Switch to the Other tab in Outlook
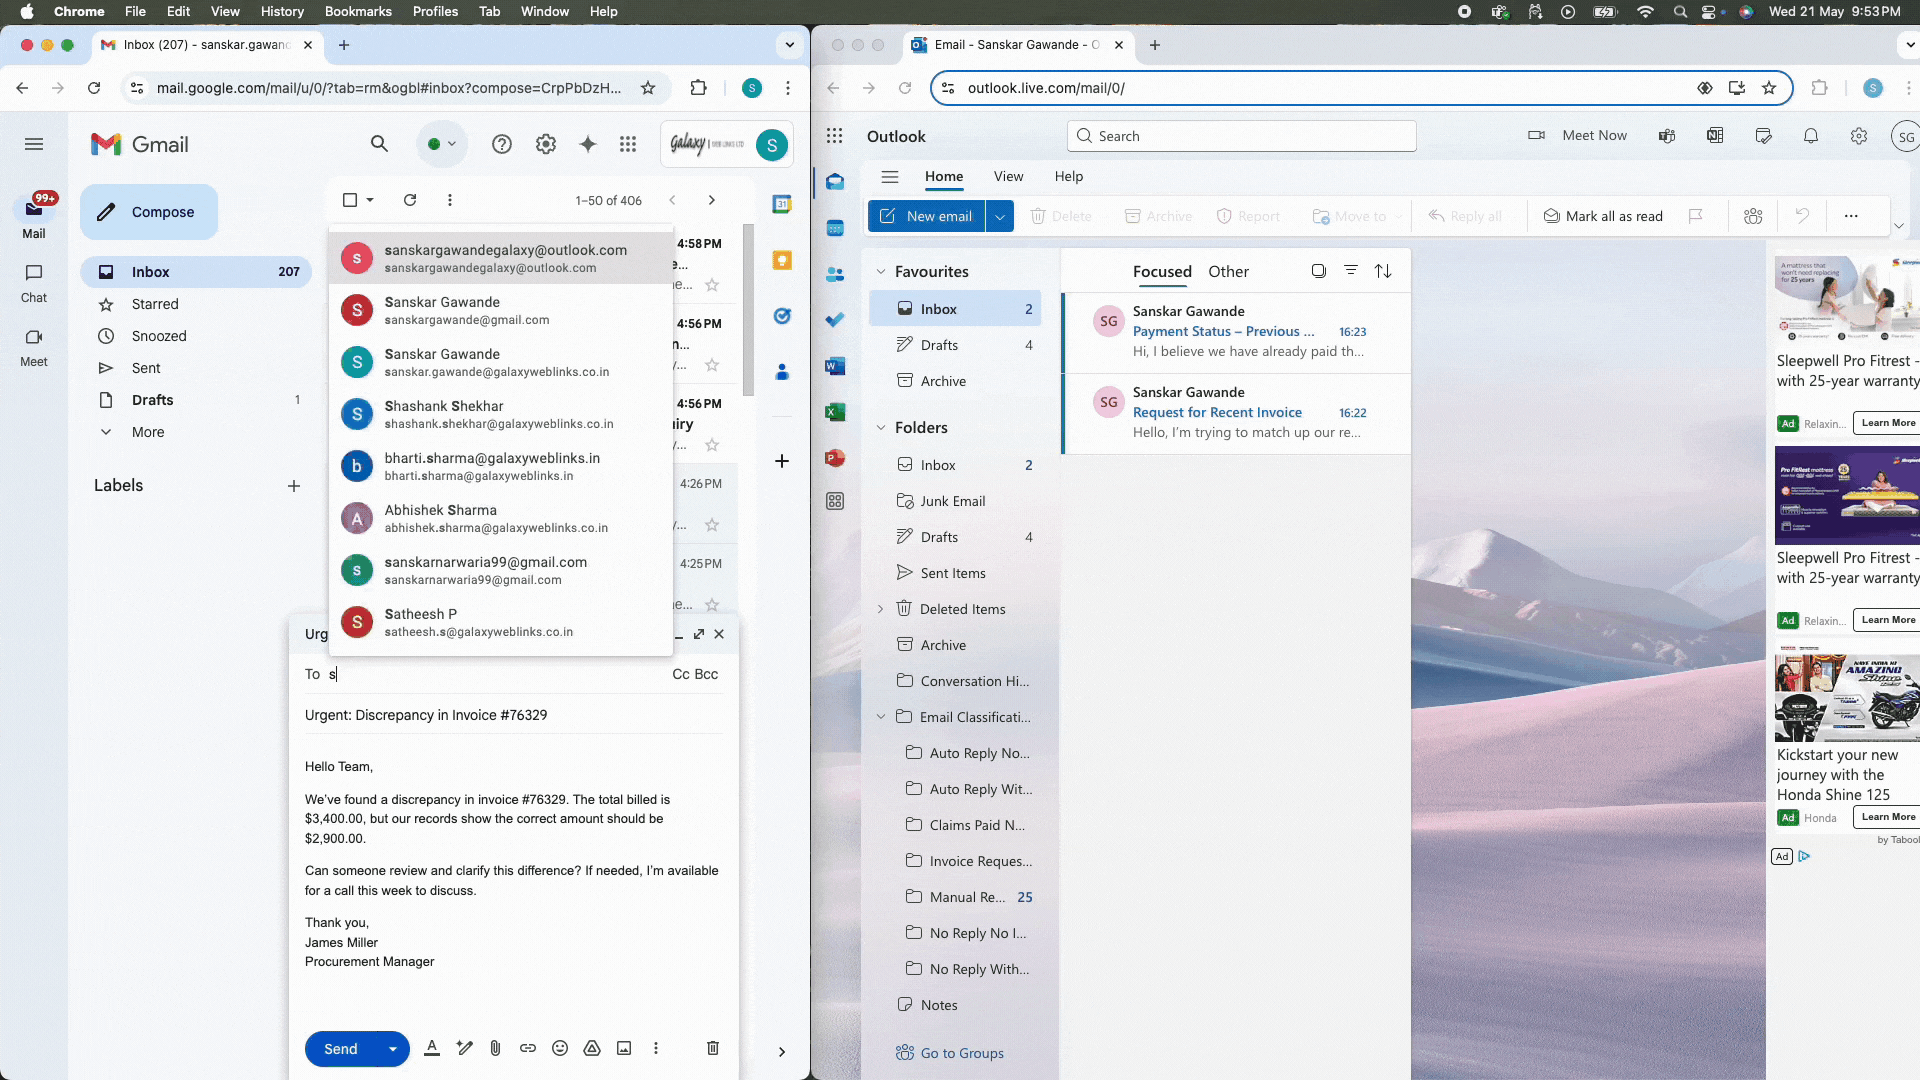1920x1080 pixels. (1228, 272)
